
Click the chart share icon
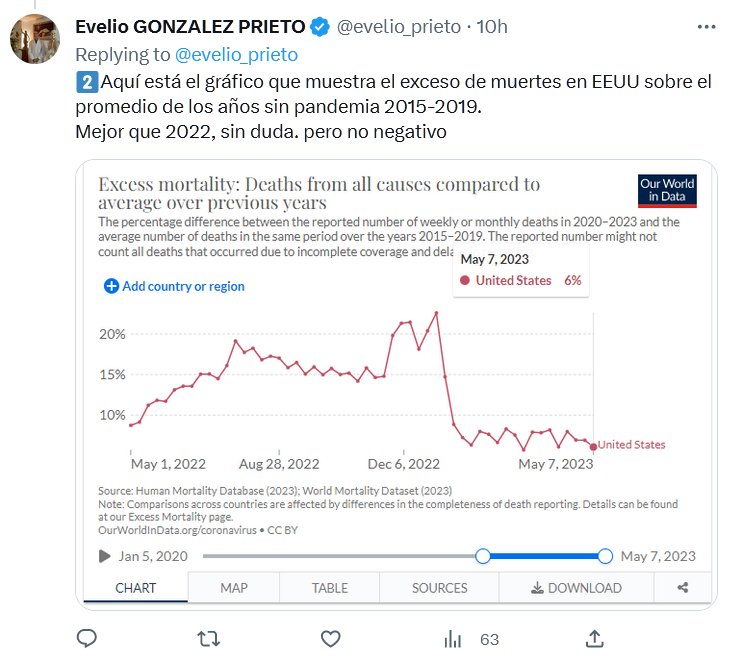(x=683, y=588)
